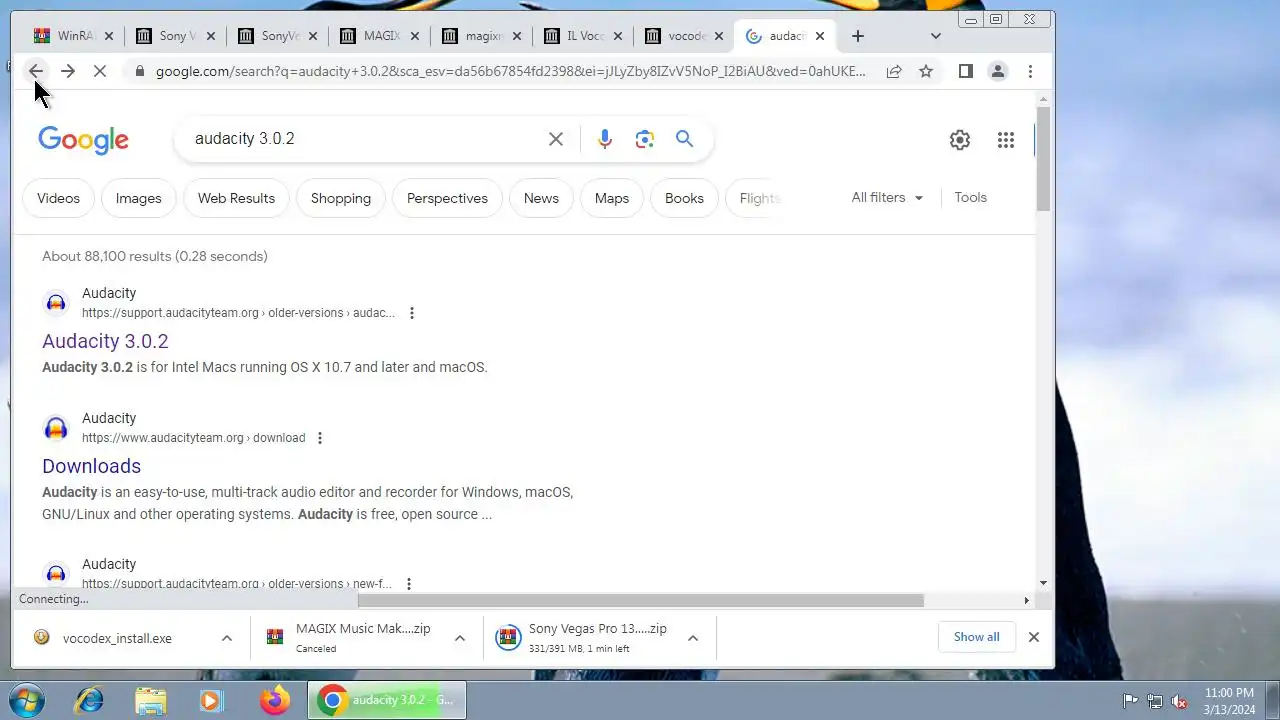This screenshot has height=720, width=1280.
Task: Close the WinRAR tab
Action: (108, 36)
